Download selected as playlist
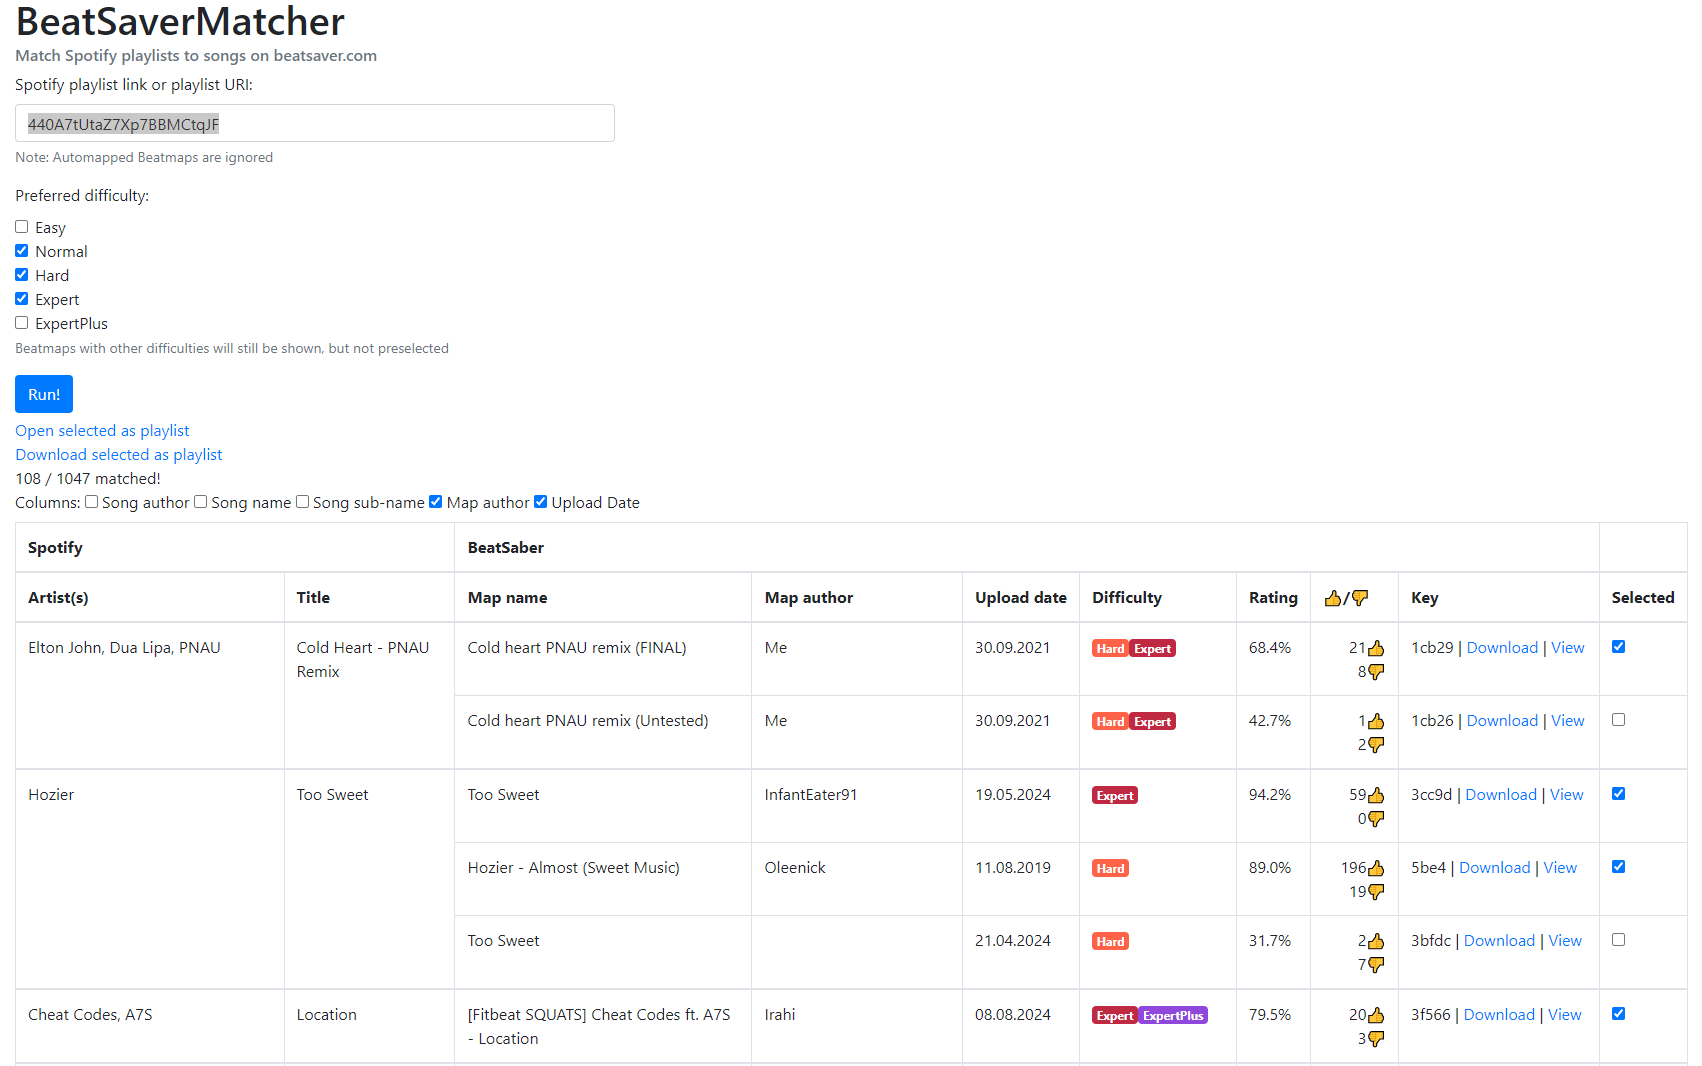The image size is (1702, 1066). click(x=119, y=455)
